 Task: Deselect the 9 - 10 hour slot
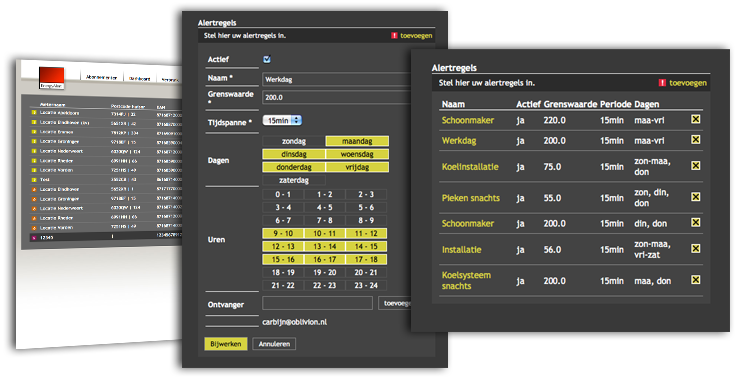click(x=283, y=233)
